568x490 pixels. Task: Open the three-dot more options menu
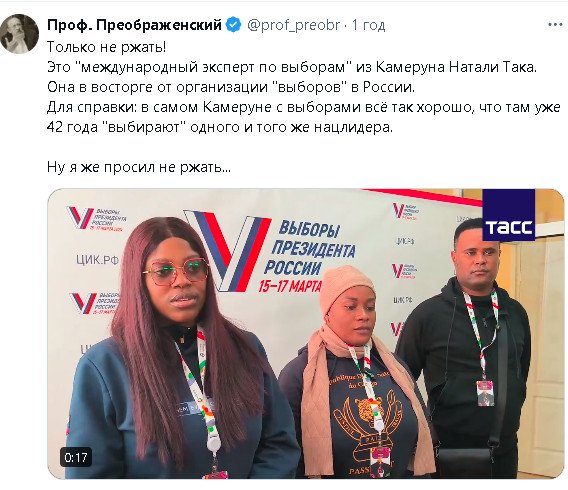click(555, 25)
